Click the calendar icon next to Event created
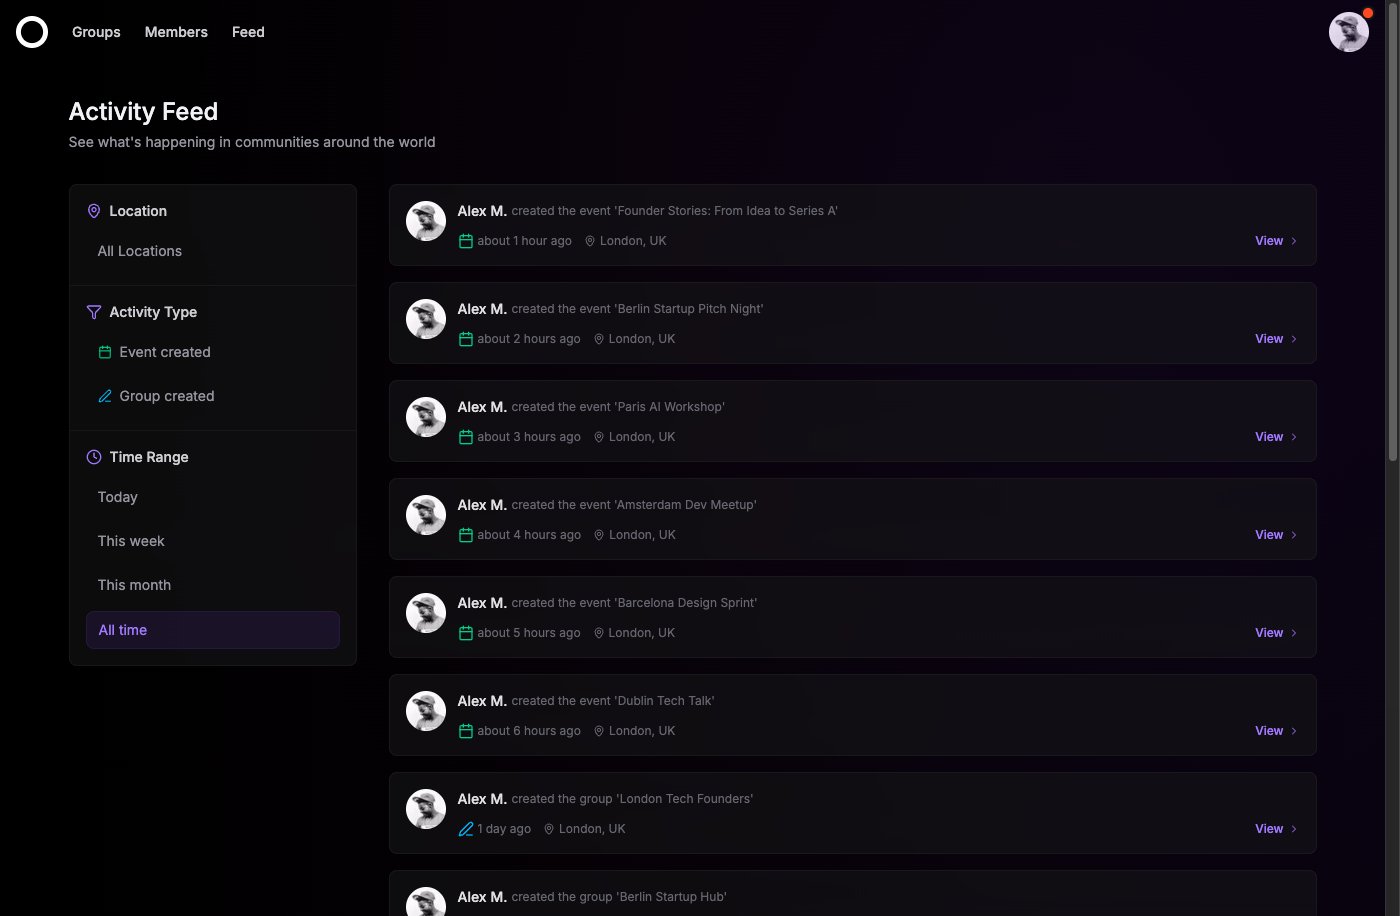 pos(105,352)
